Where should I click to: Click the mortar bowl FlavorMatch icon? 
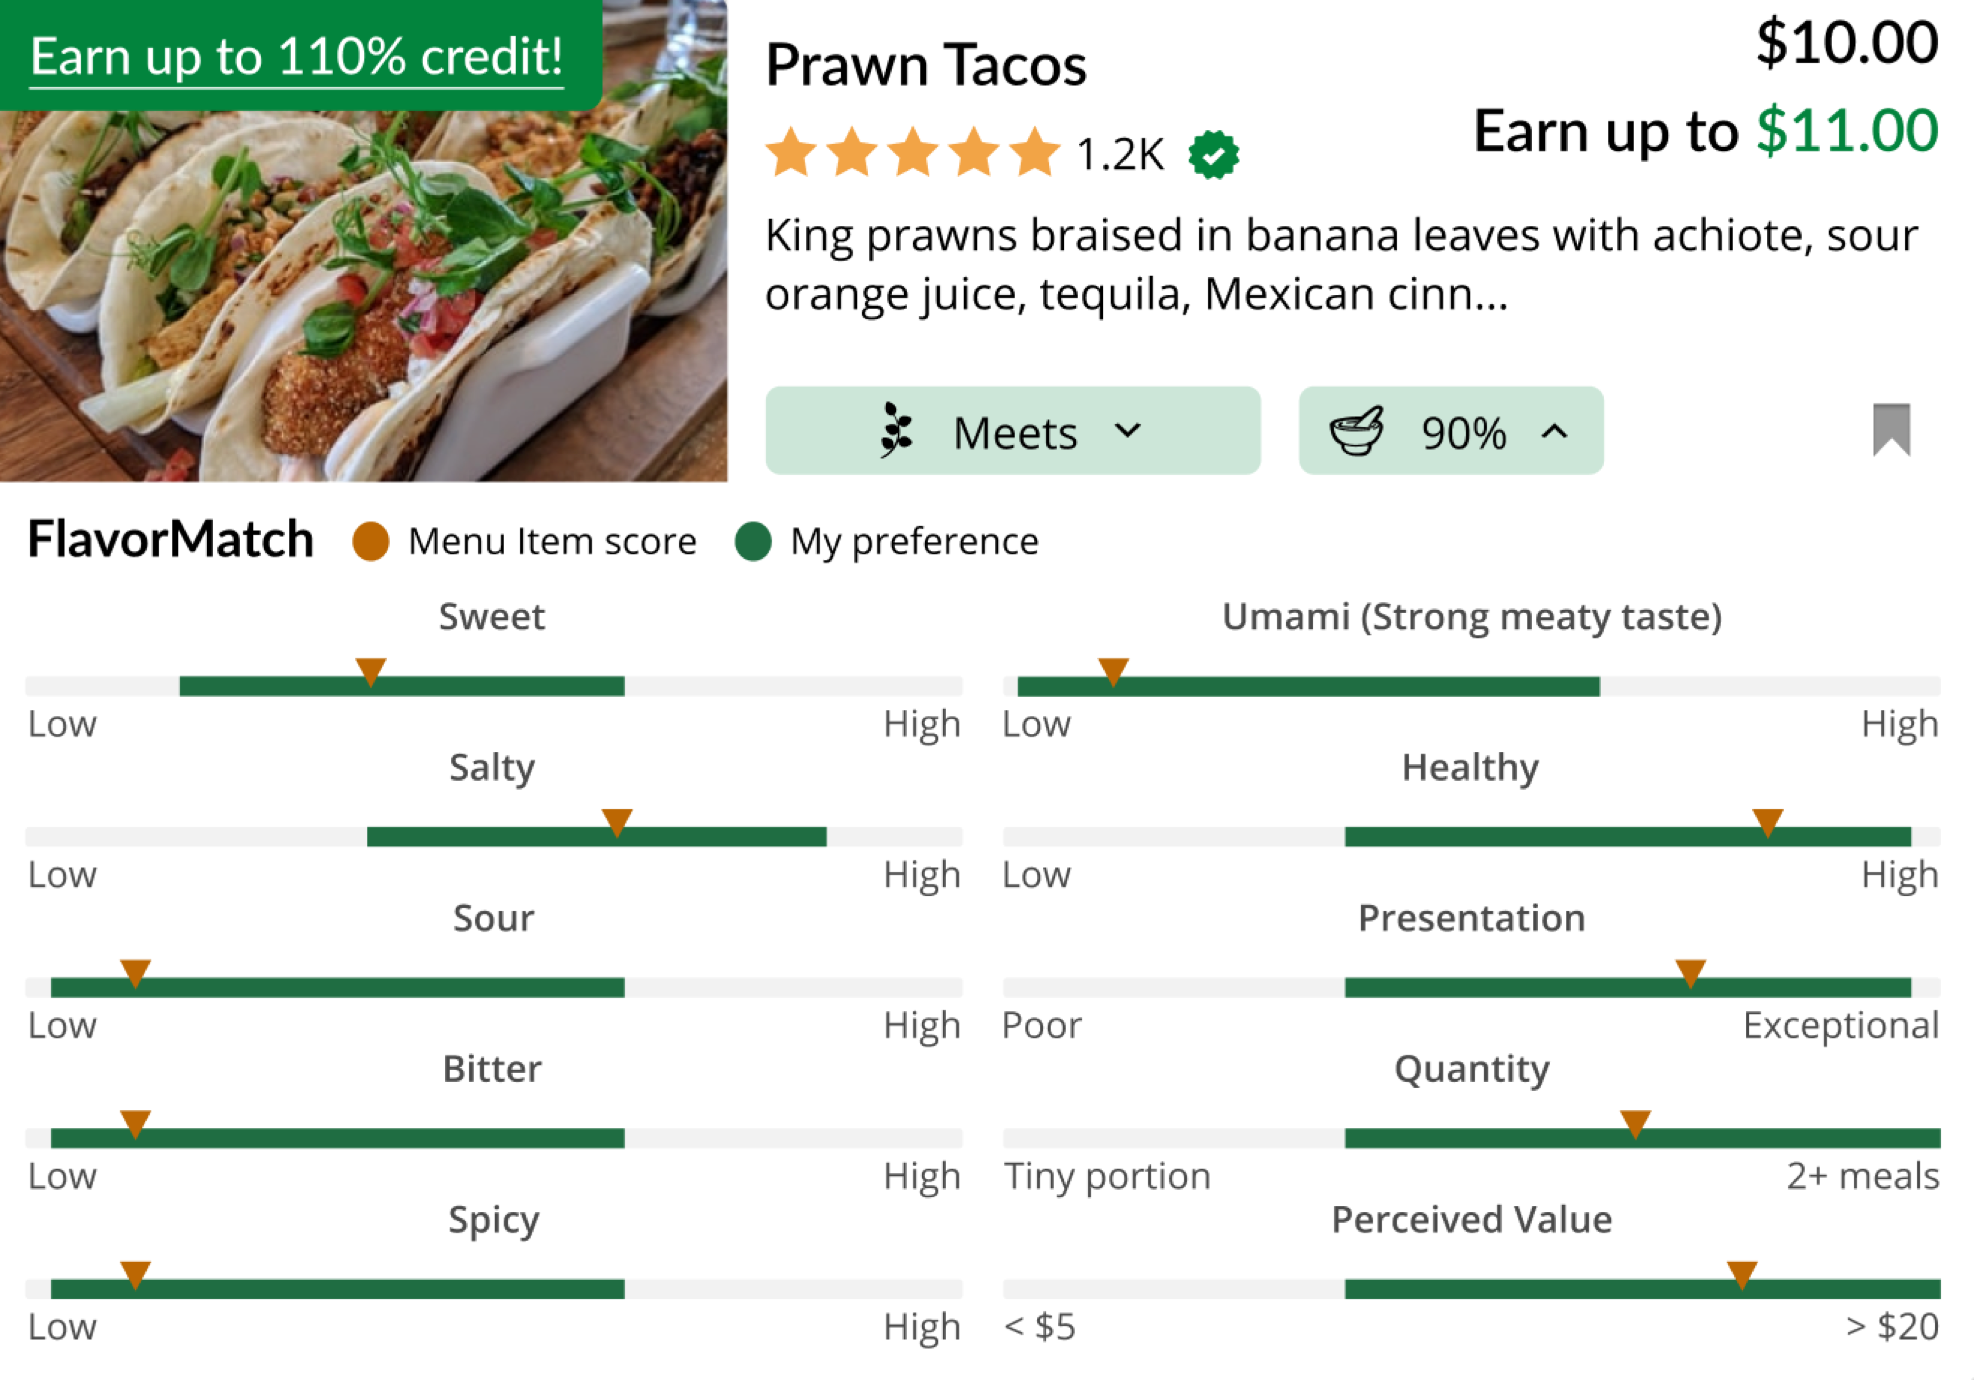[1356, 431]
